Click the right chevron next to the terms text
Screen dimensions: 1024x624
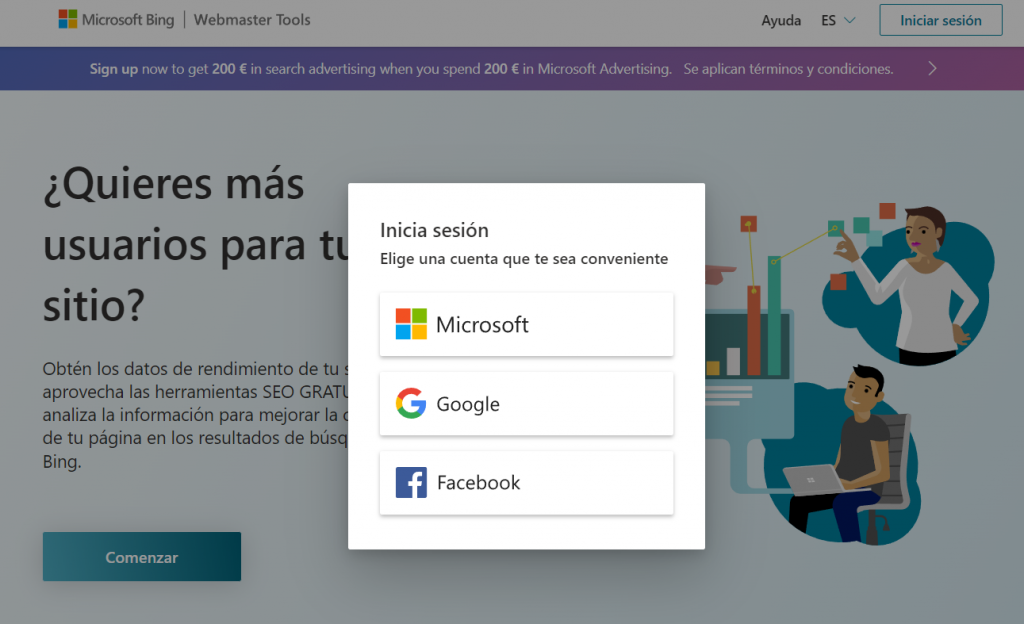[931, 68]
